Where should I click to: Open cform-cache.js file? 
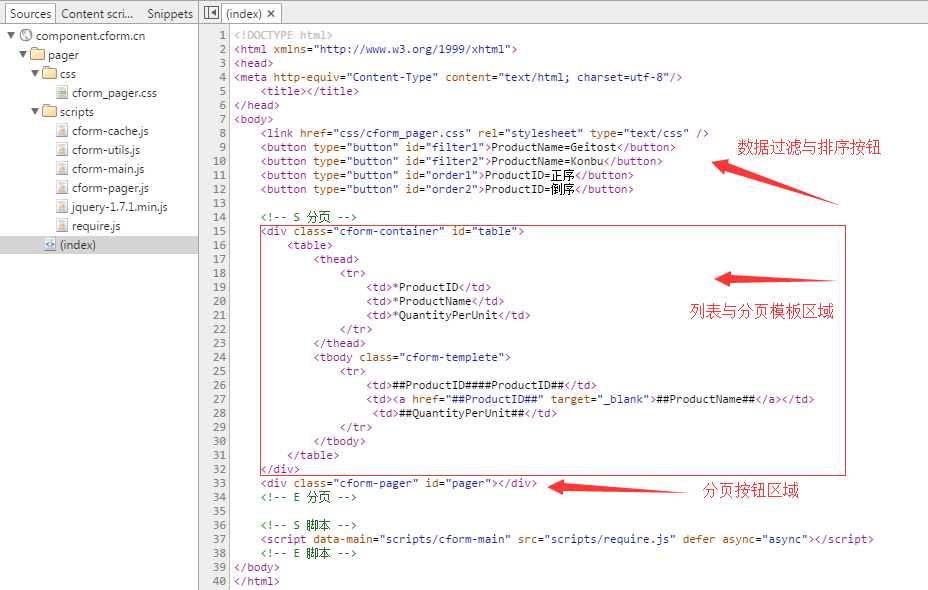110,131
